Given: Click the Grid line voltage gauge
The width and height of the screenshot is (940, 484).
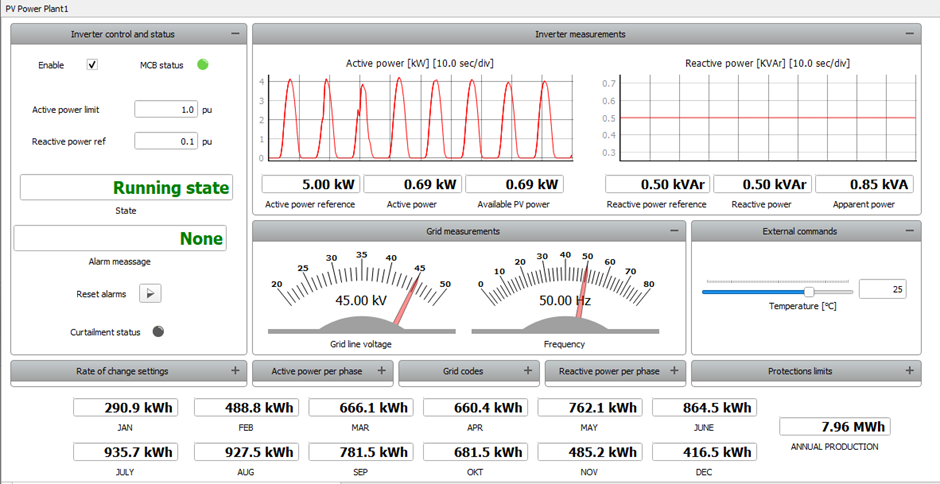Looking at the screenshot, I should coord(361,293).
